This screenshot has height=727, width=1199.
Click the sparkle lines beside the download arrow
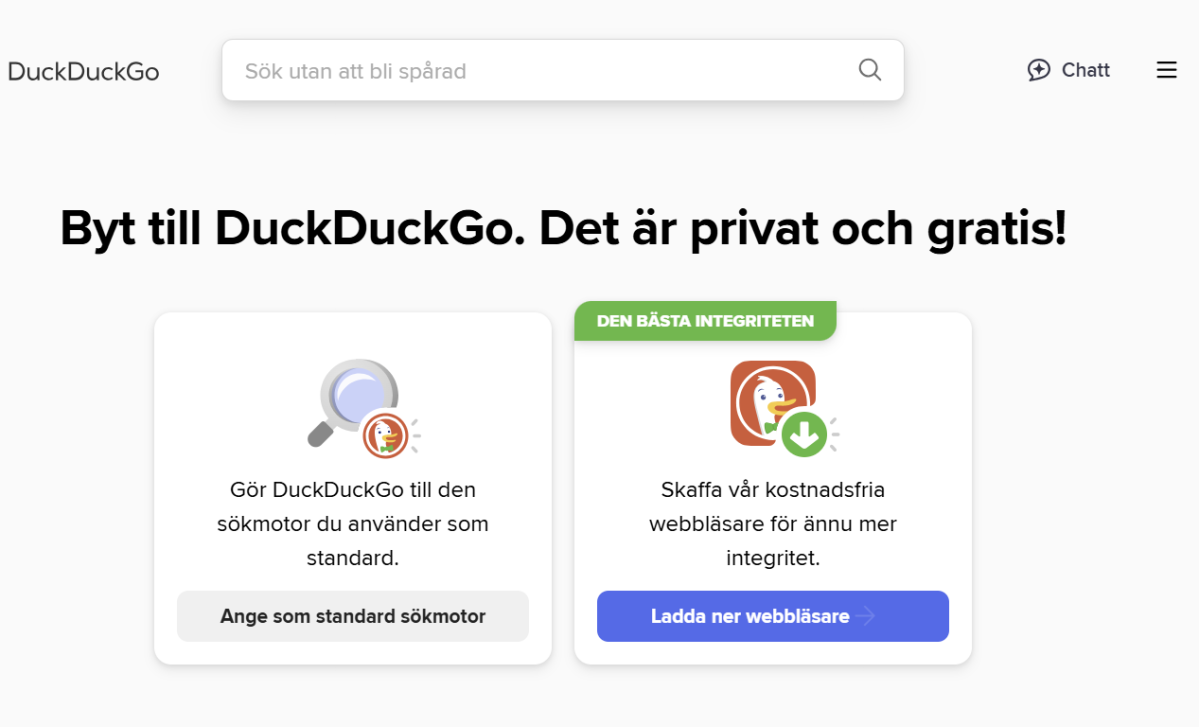coord(834,428)
